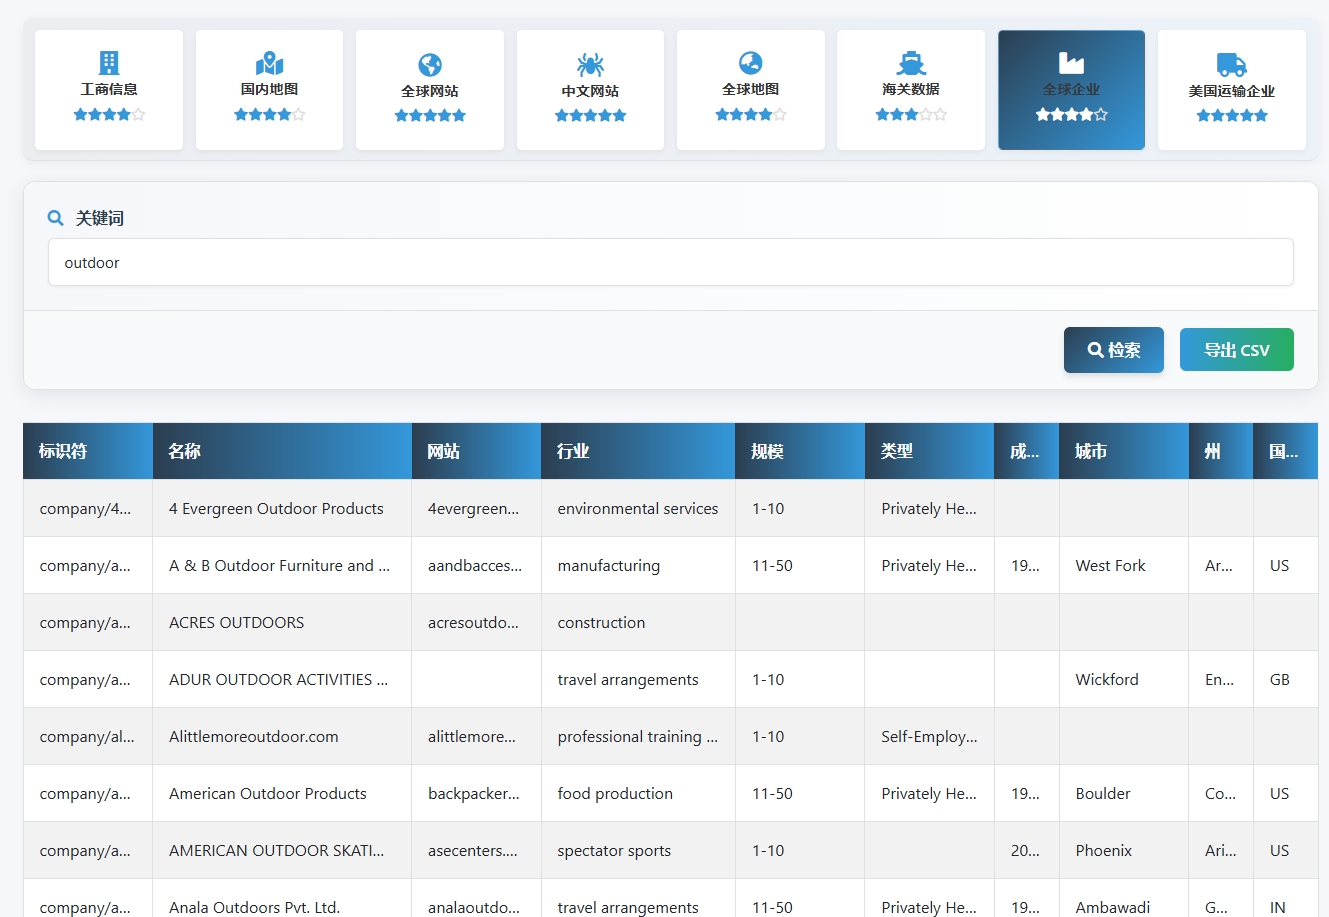Open the 中文网站 spider icon
Screen dimensions: 1329x917
click(590, 65)
